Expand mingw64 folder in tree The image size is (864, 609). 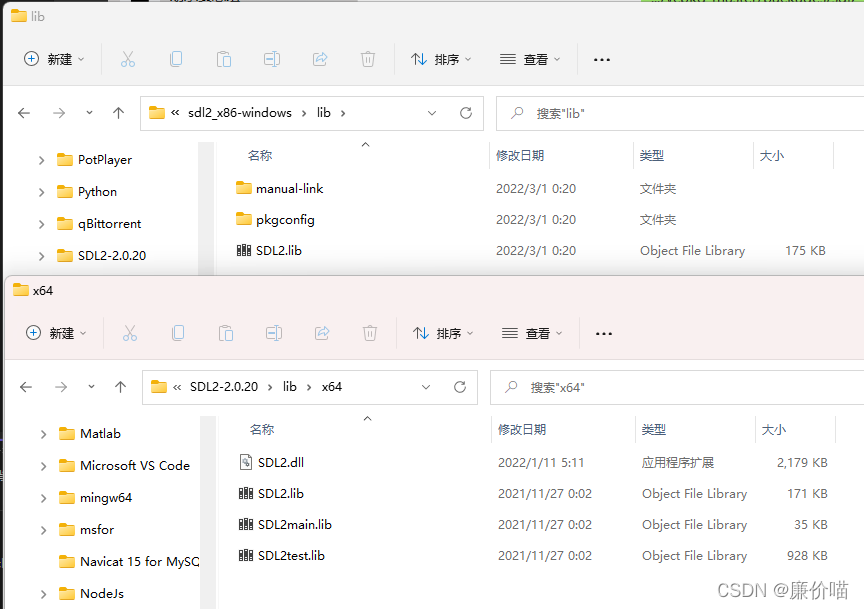pyautogui.click(x=44, y=498)
